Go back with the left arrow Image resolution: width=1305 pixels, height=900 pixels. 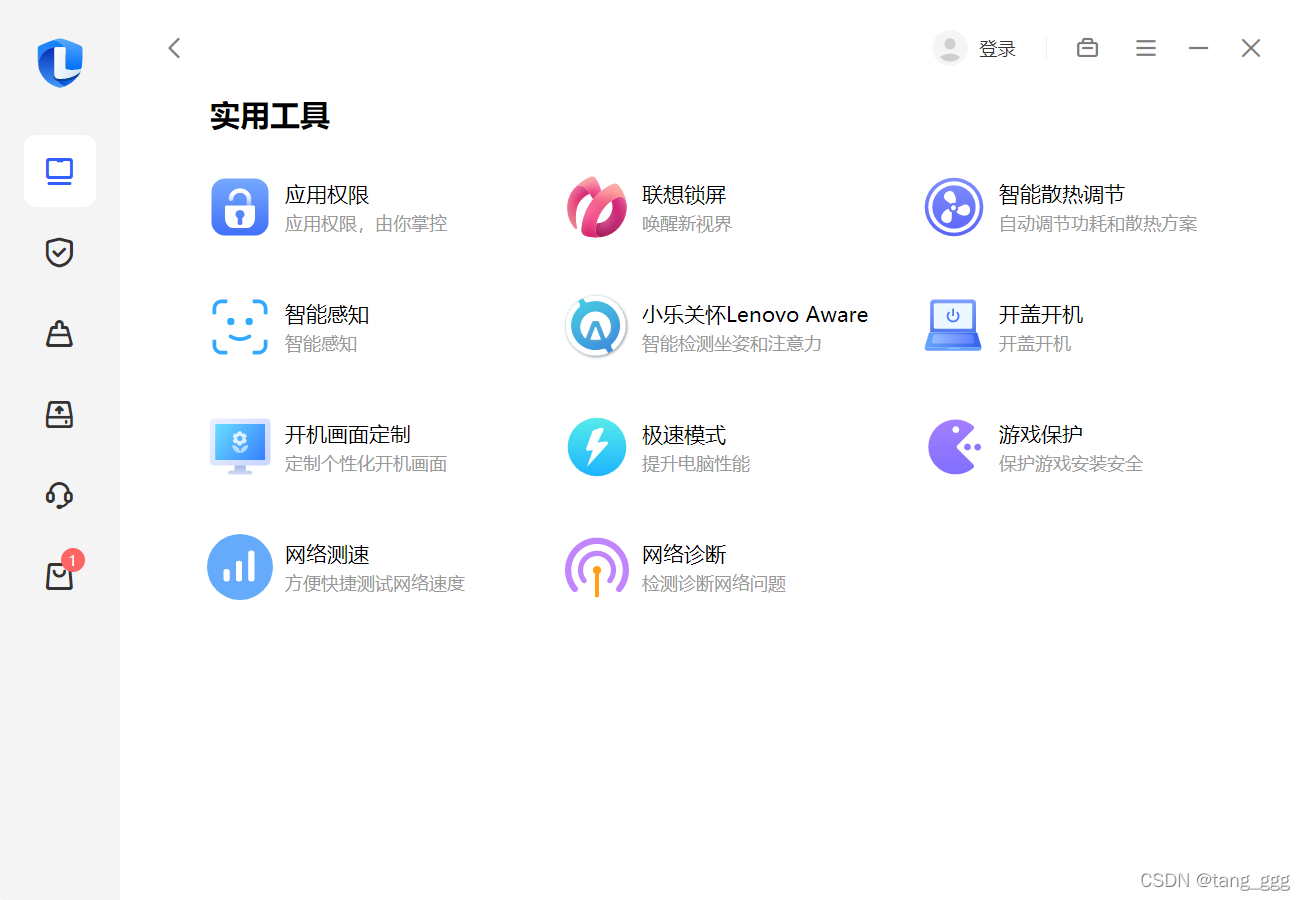(174, 48)
